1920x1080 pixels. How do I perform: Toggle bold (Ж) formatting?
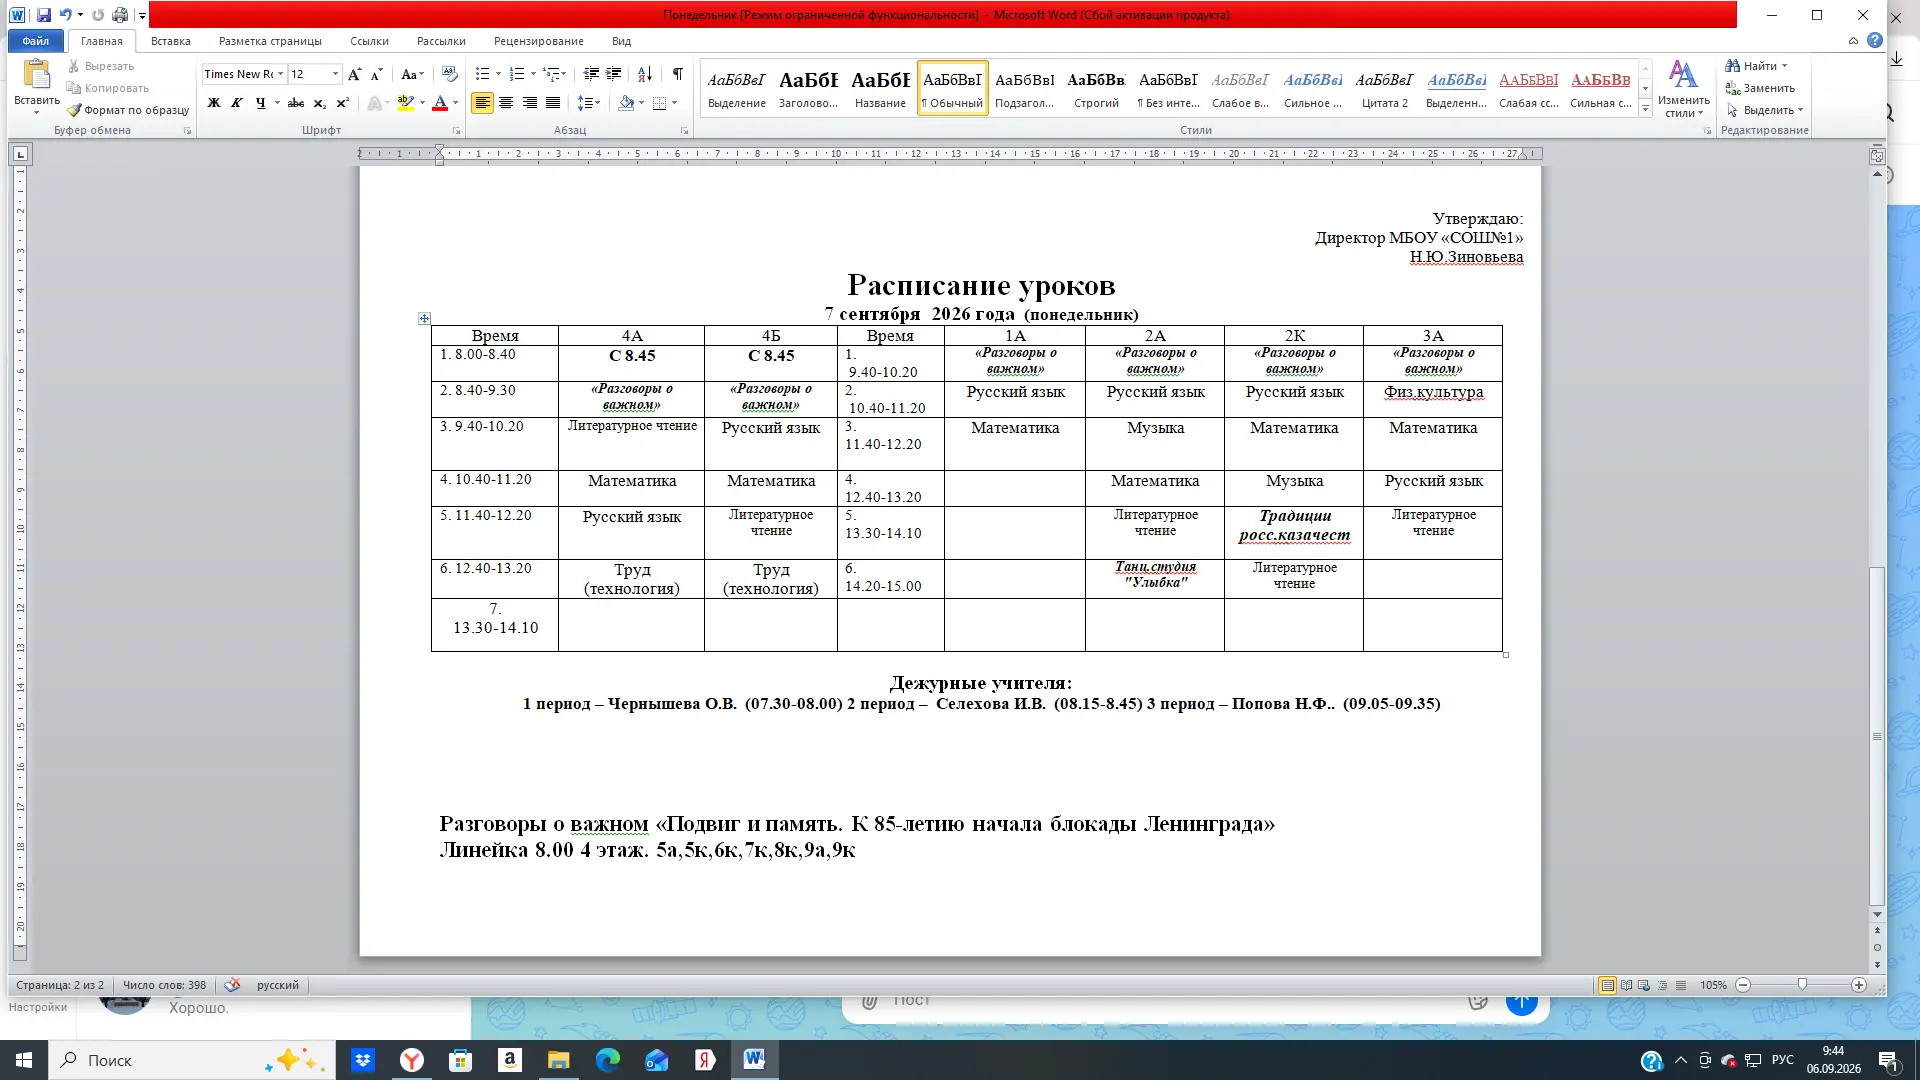[x=213, y=103]
